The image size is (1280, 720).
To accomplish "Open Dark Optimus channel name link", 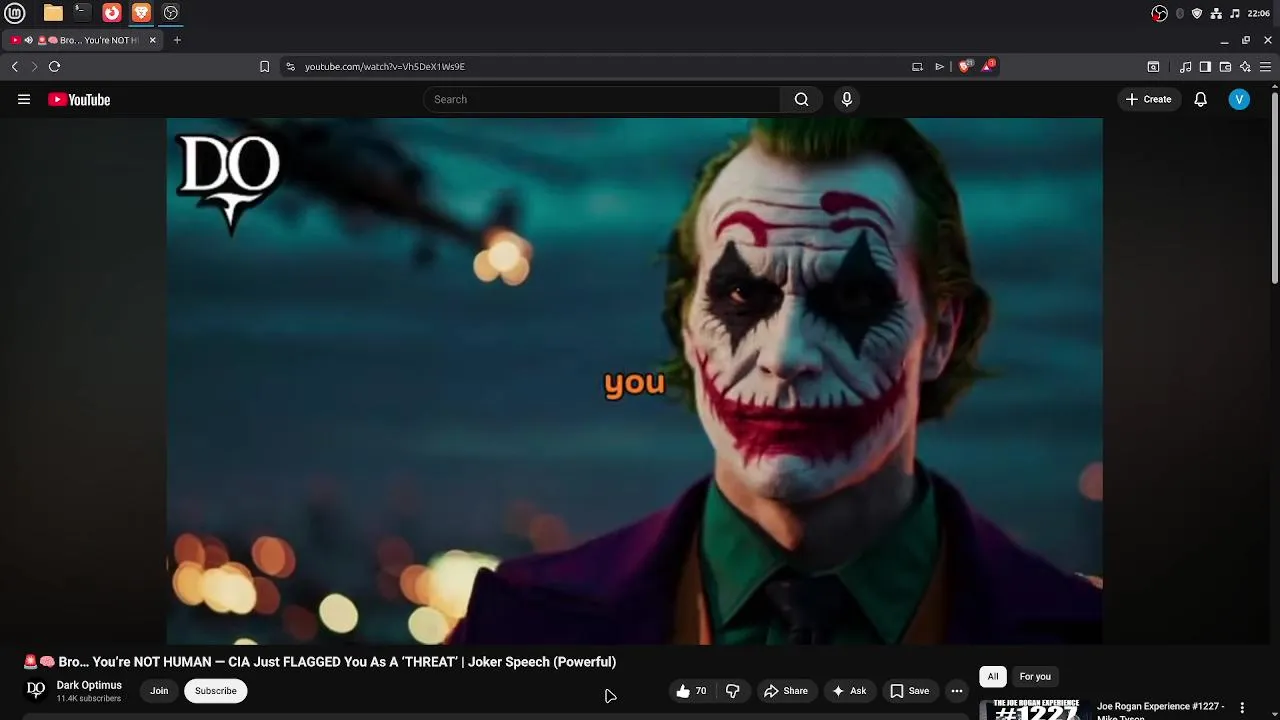I will 89,685.
